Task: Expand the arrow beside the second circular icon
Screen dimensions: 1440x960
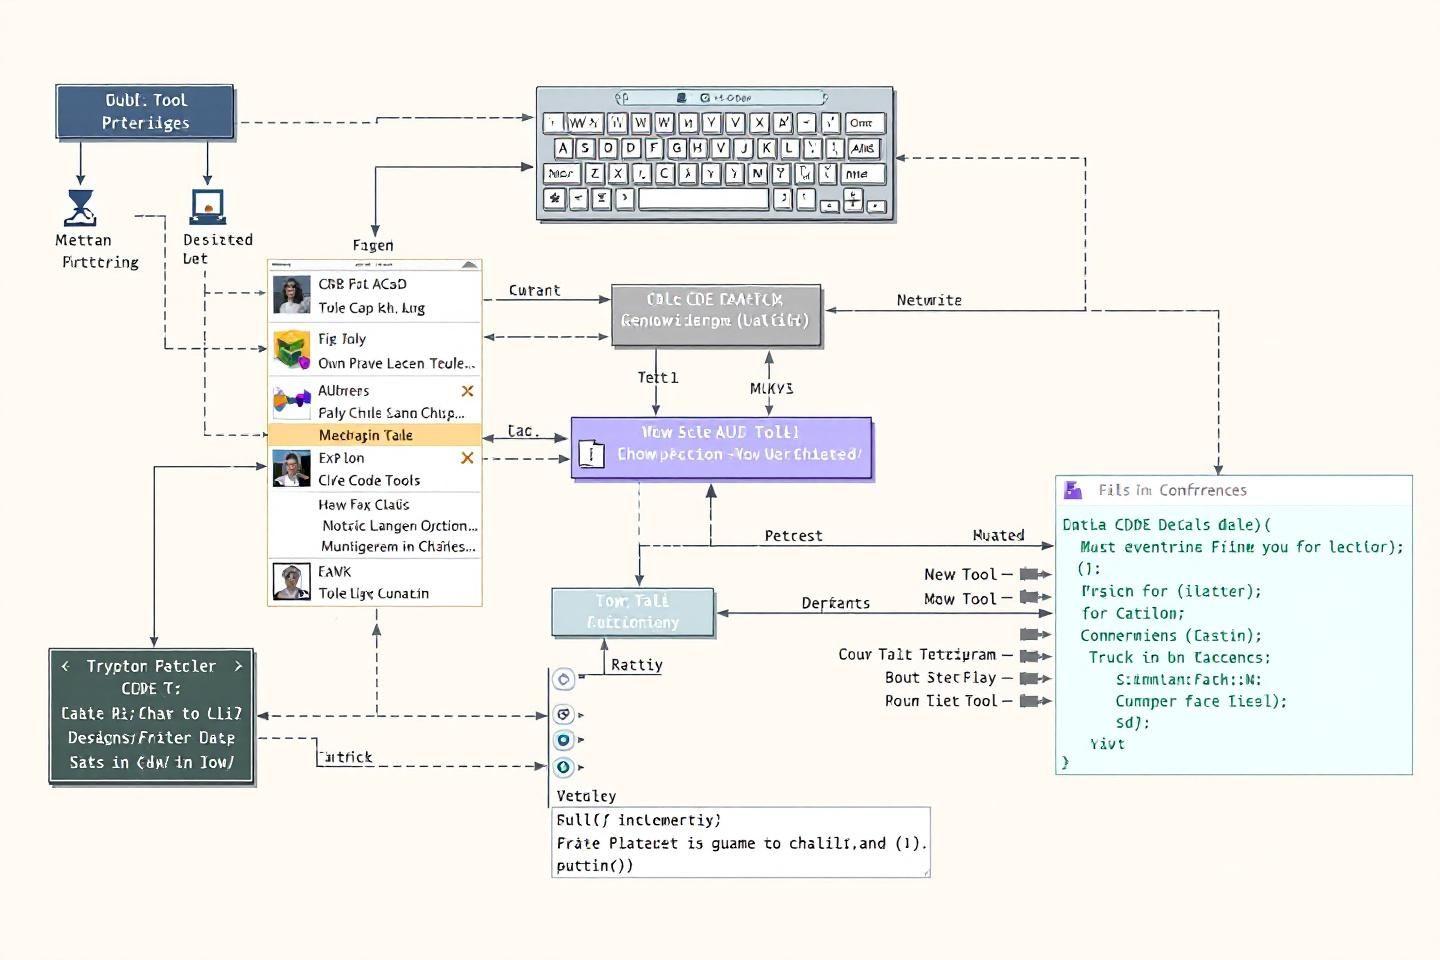Action: pos(581,716)
